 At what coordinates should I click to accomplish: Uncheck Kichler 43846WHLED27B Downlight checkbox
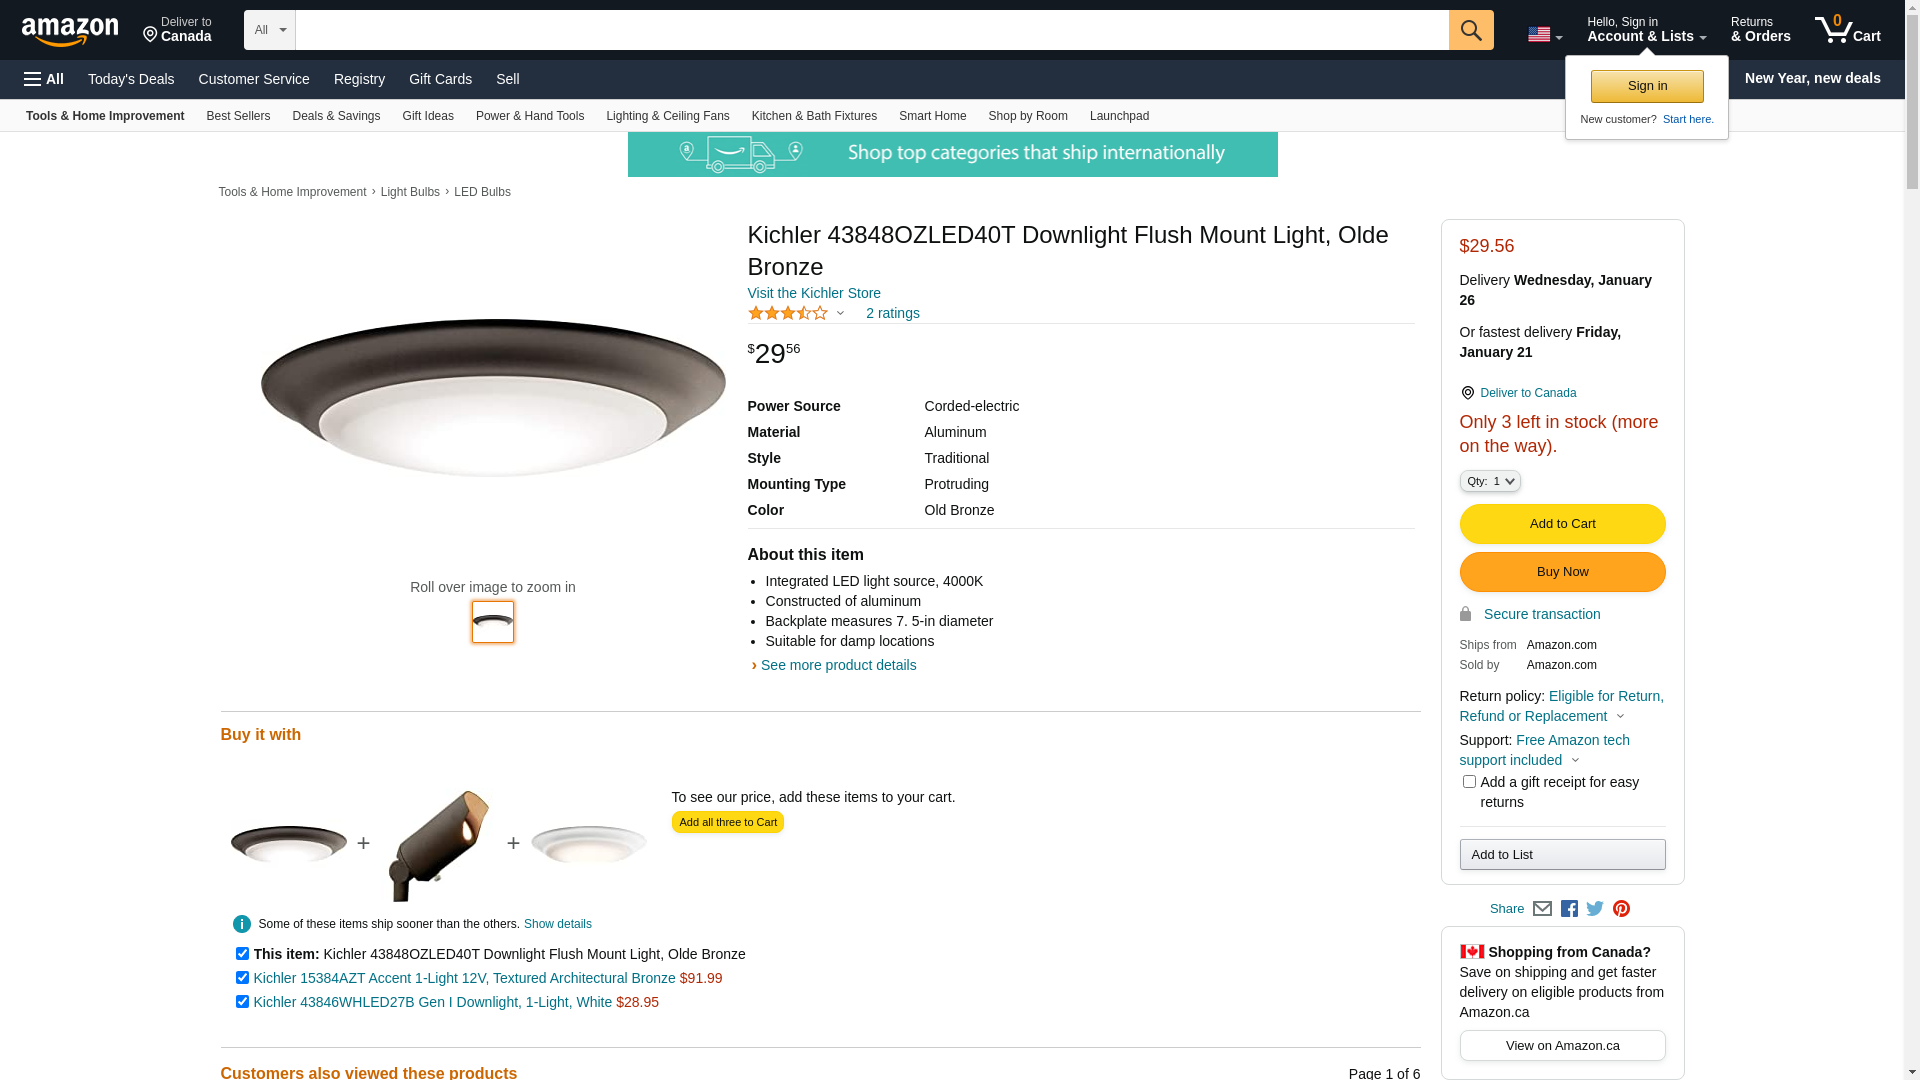[242, 1002]
